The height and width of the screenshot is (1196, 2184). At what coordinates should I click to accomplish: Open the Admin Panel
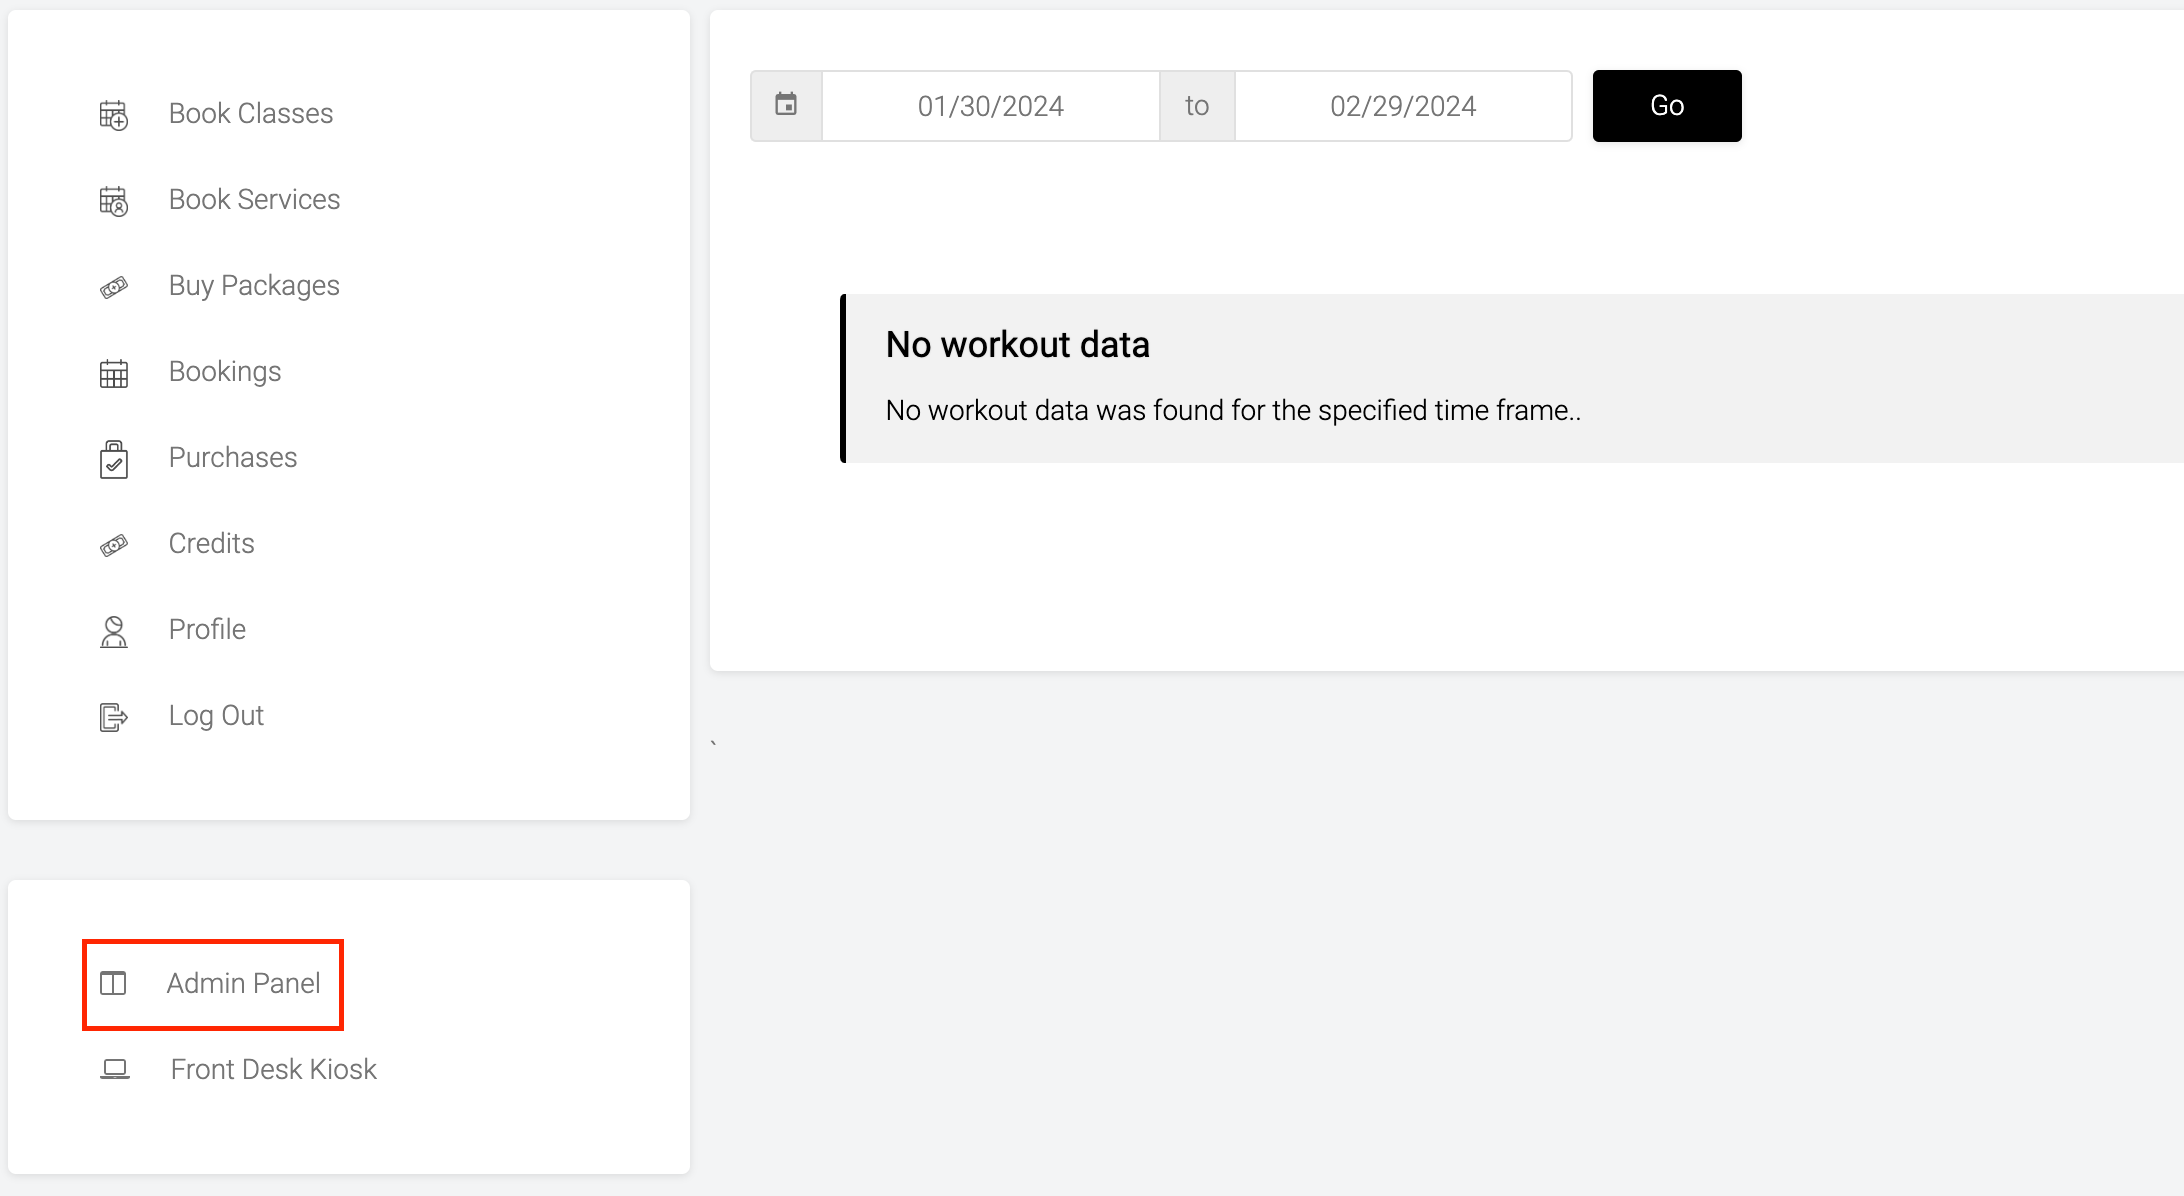click(x=243, y=983)
